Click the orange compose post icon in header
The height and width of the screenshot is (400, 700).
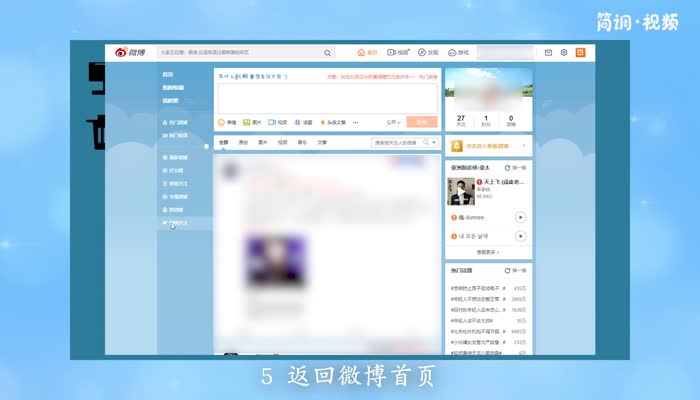[x=580, y=52]
